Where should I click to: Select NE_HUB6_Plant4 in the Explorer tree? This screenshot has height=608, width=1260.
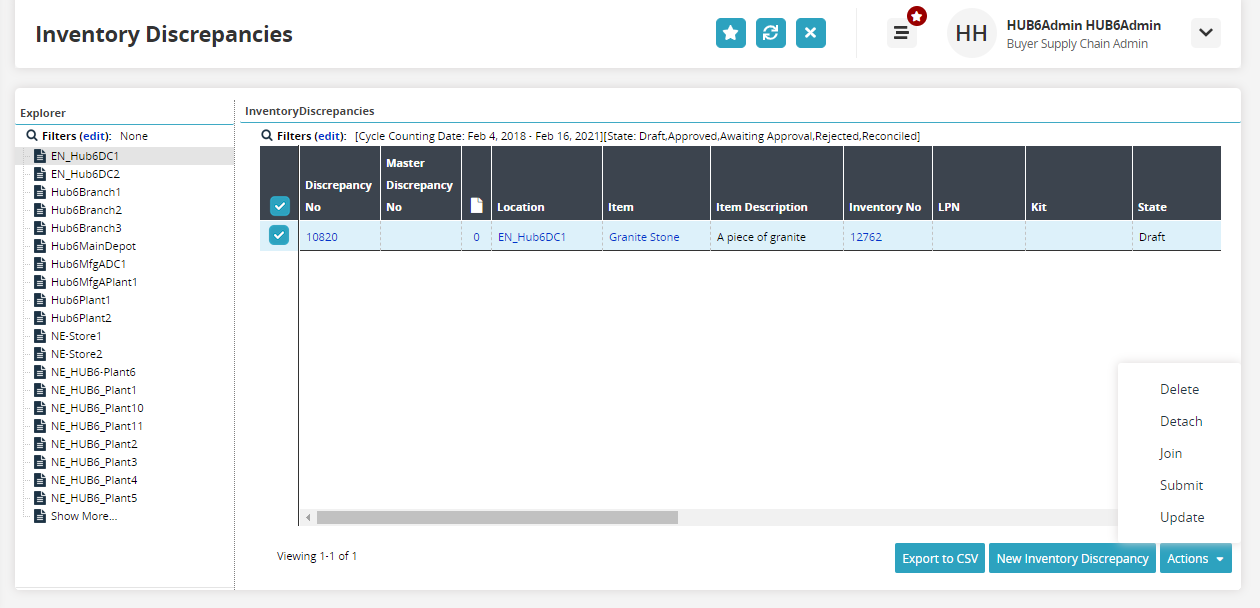94,480
